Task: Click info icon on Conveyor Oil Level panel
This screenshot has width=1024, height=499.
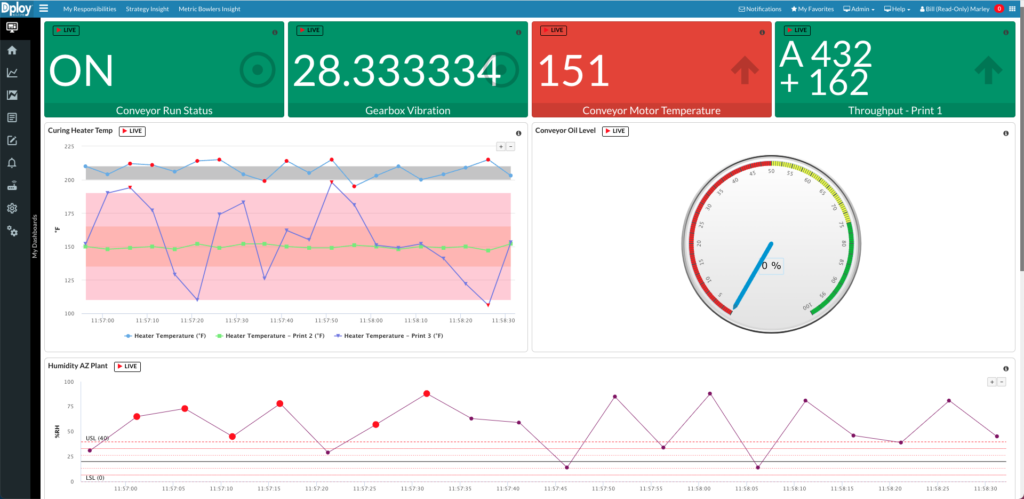Action: [x=1005, y=133]
